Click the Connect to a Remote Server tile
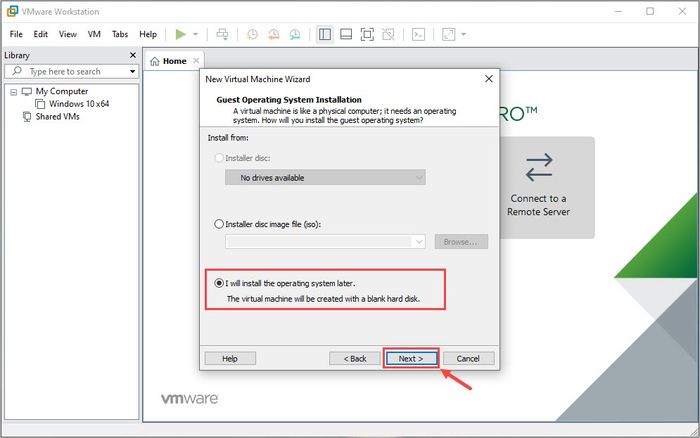700x438 pixels. click(546, 188)
